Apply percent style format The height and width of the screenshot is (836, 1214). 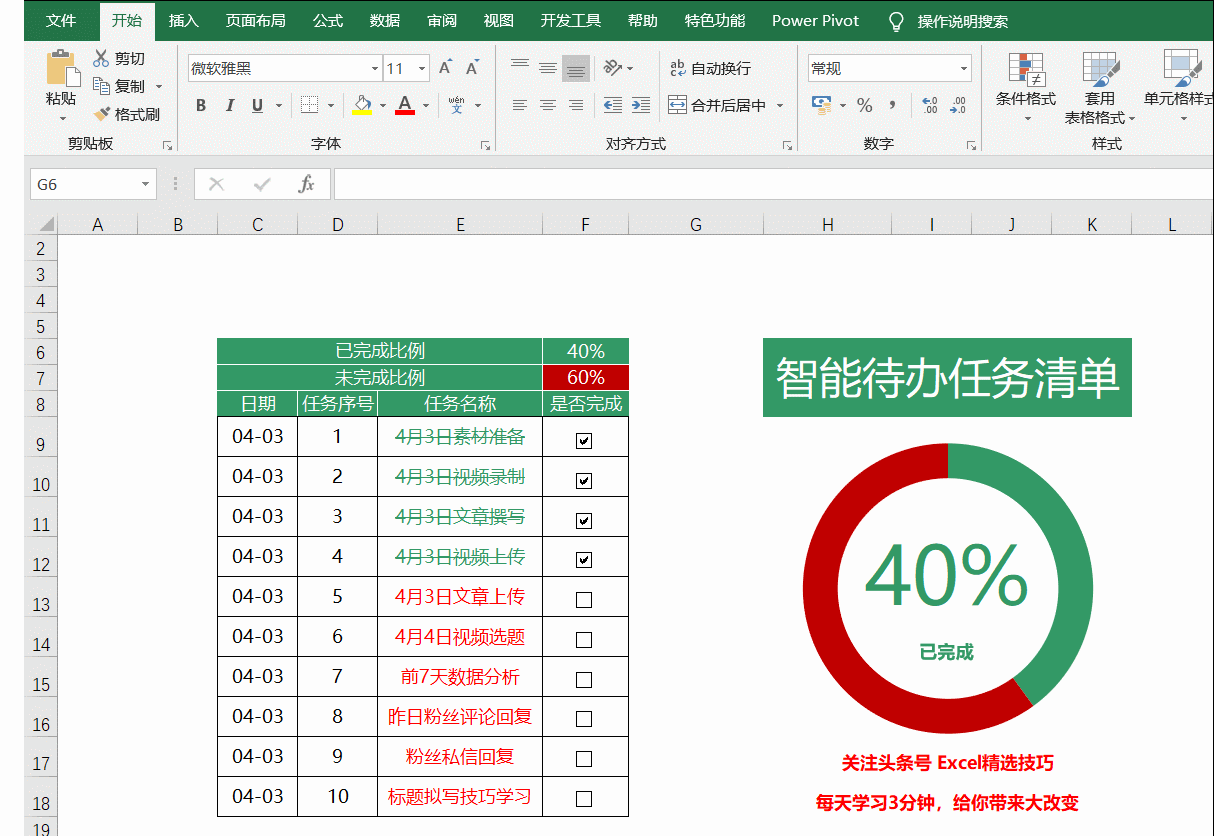(864, 105)
